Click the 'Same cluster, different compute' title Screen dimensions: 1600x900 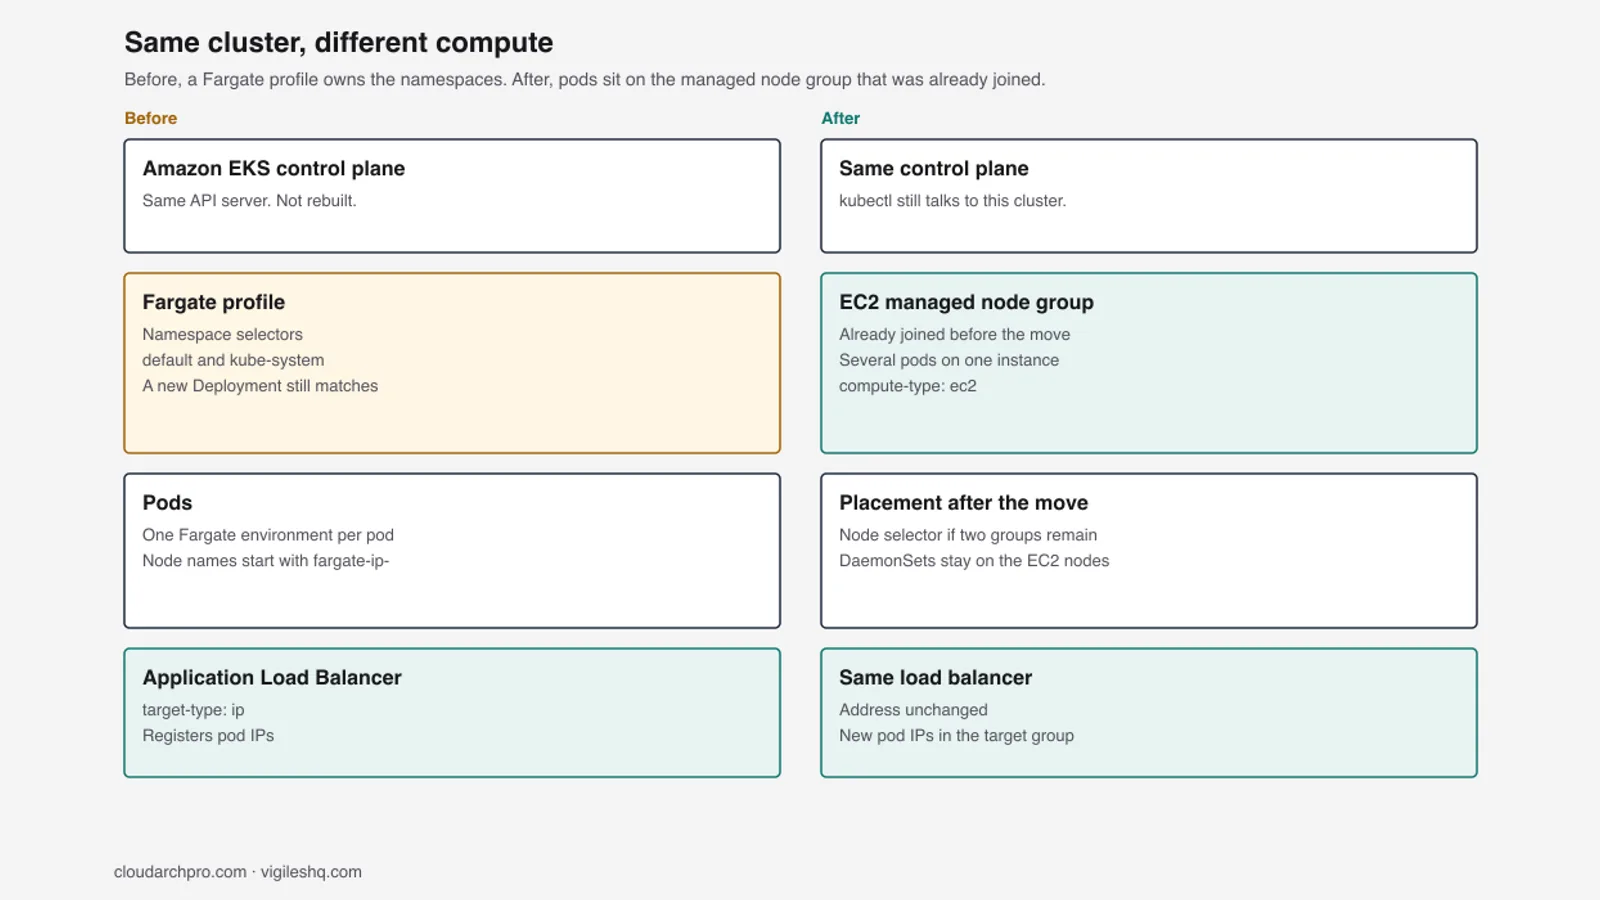pyautogui.click(x=338, y=43)
